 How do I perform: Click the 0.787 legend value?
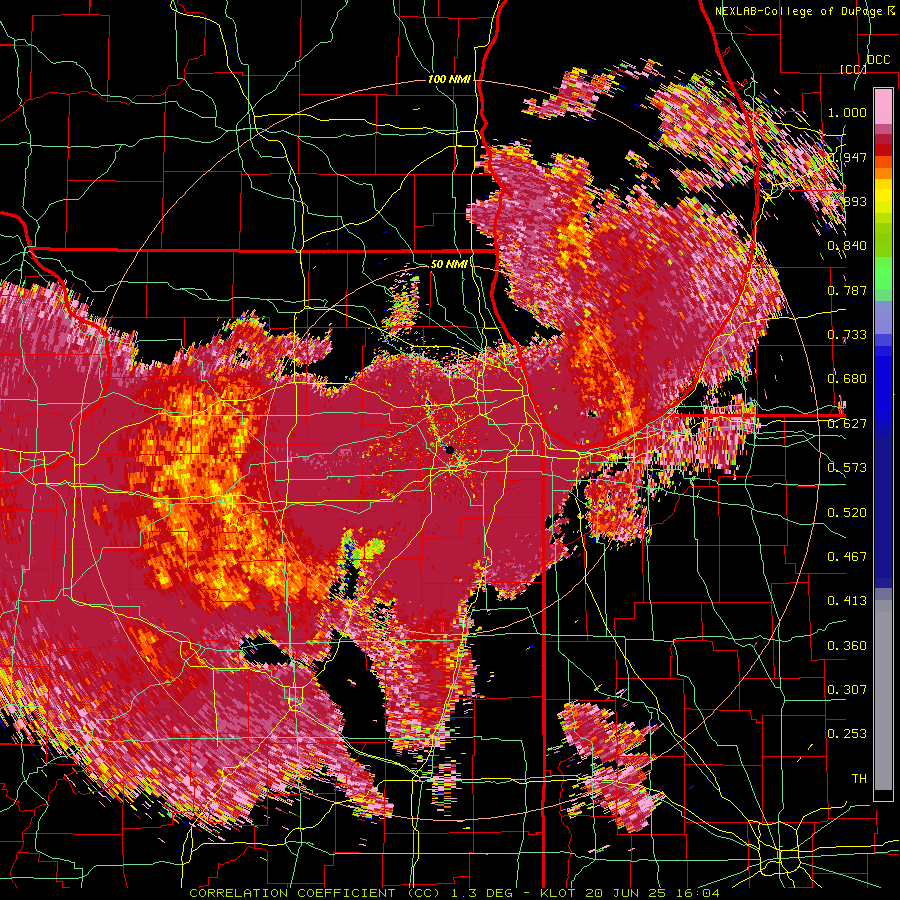click(847, 290)
